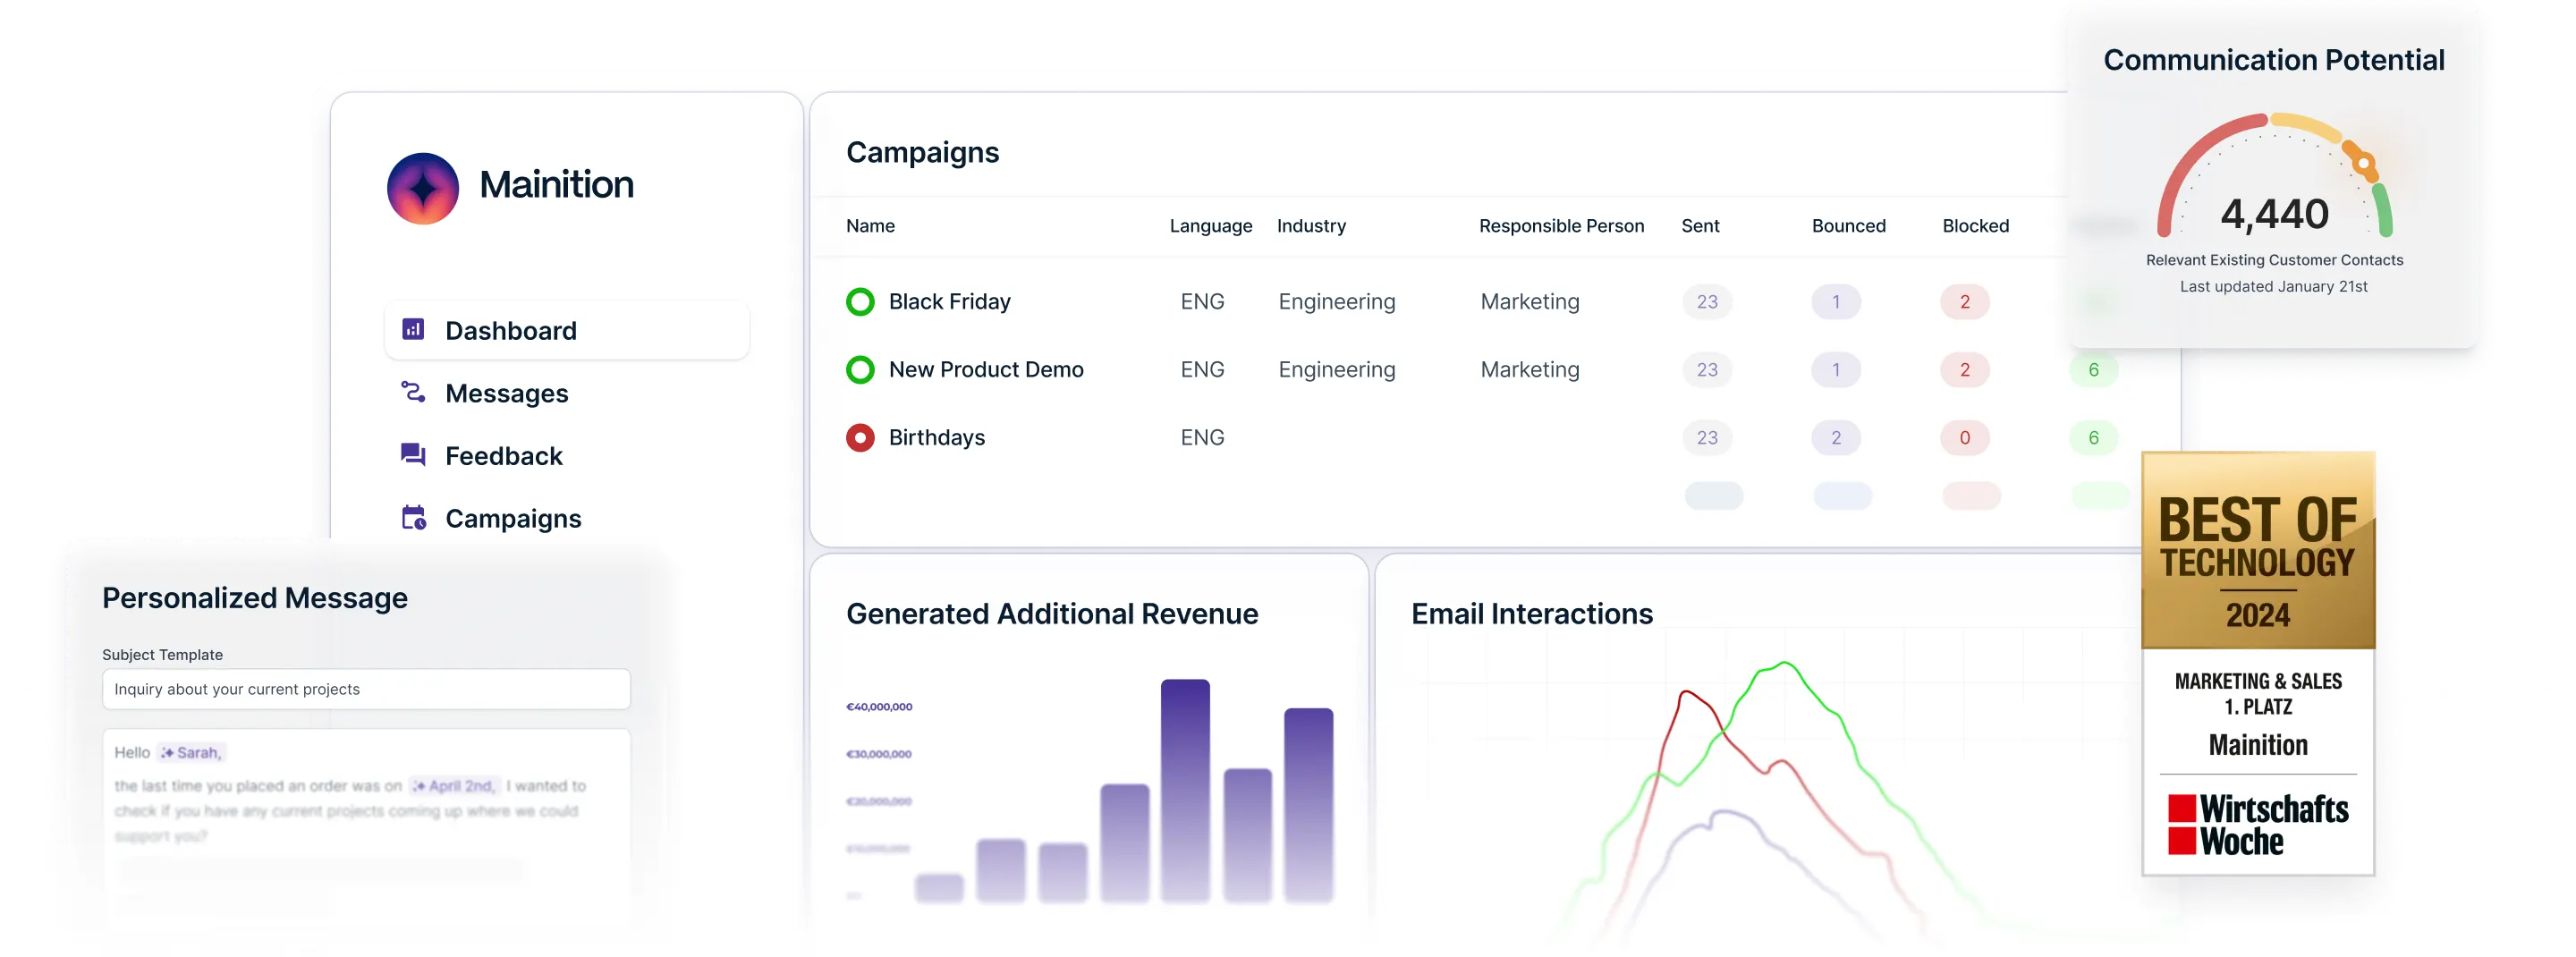Toggle the red status circle for Birthdays
2576x957 pixels.
(860, 437)
